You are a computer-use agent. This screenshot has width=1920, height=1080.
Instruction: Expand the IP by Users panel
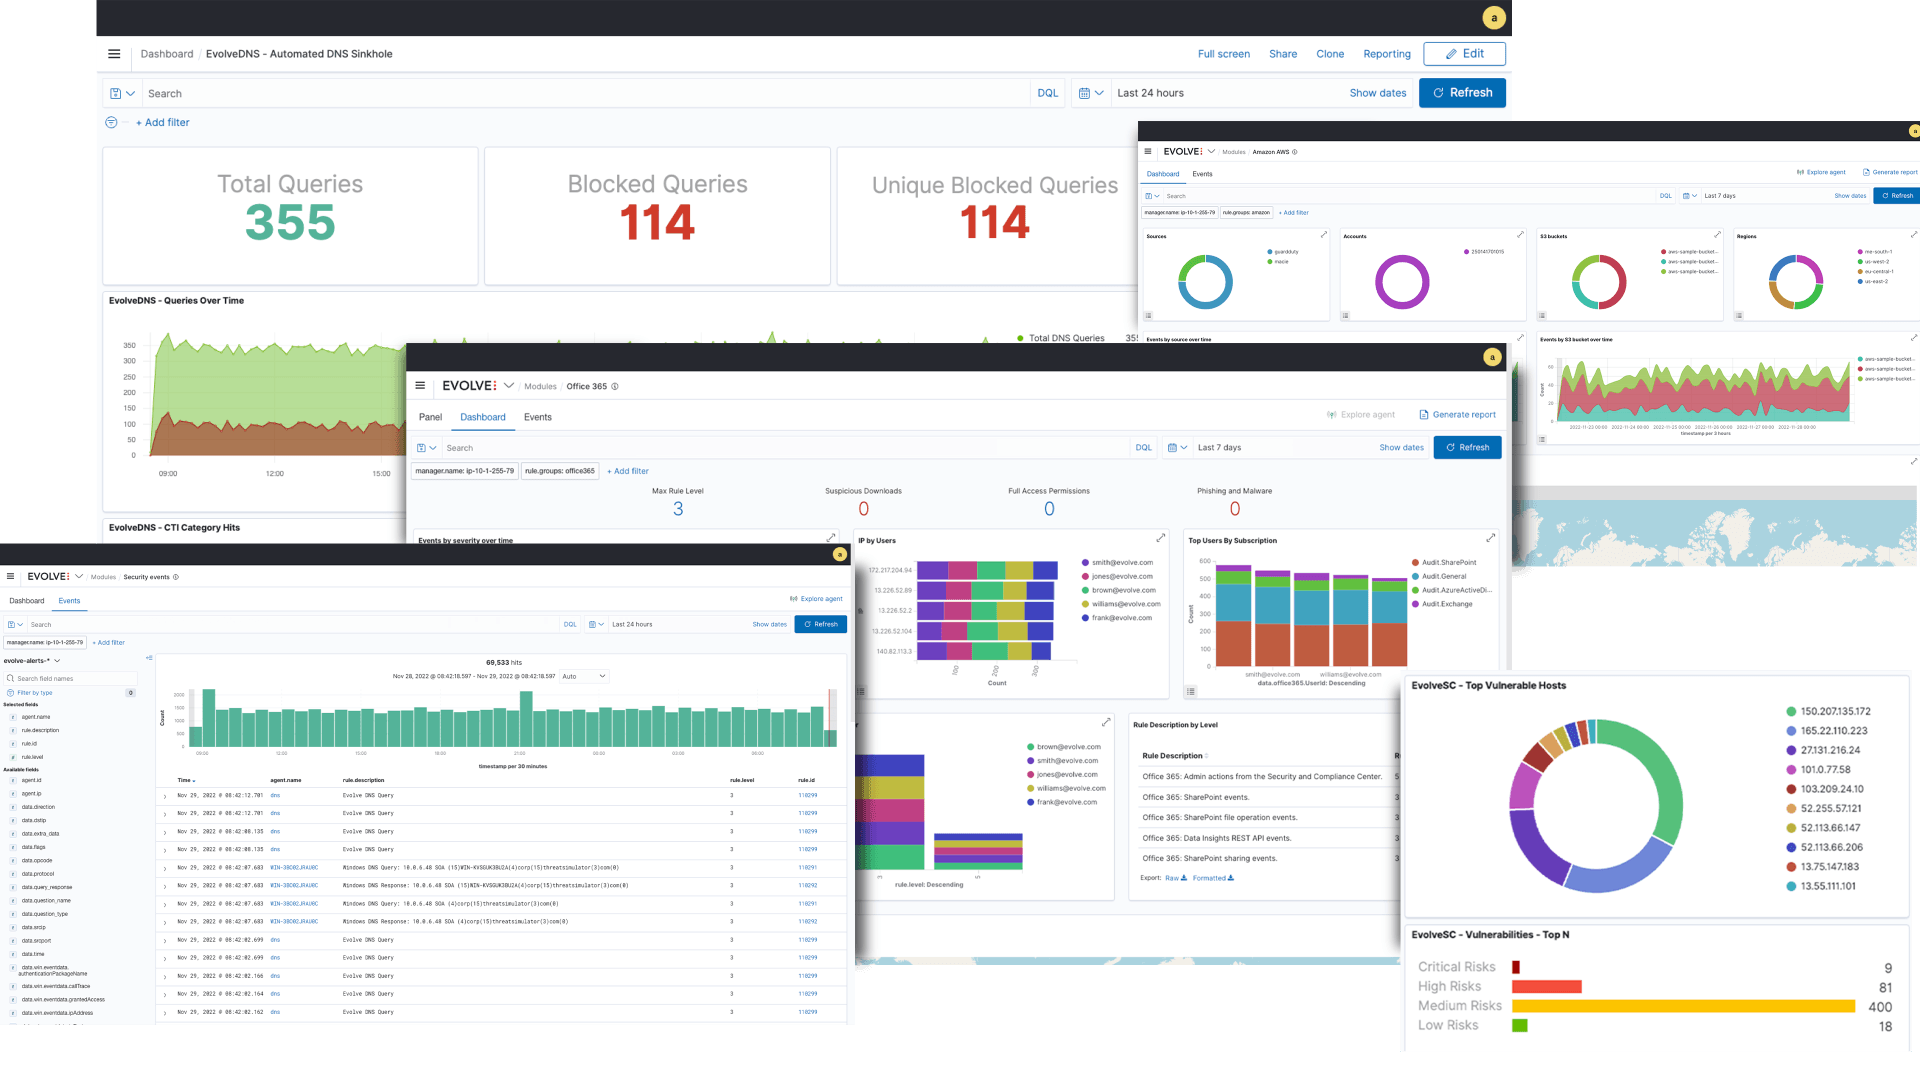point(1160,538)
